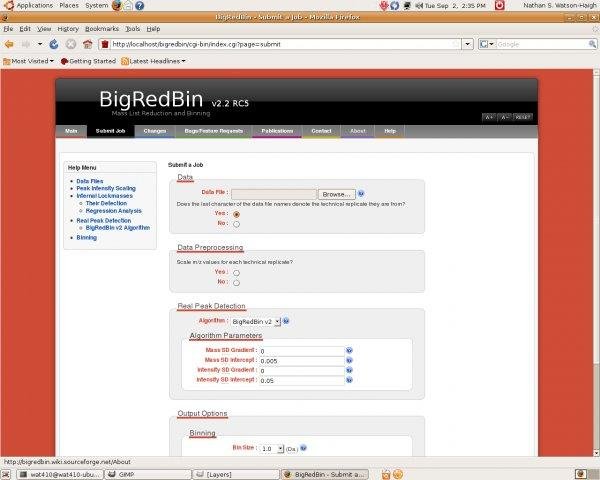The image size is (600, 480).
Task: Click the search magnifier in Google box
Action: pyautogui.click(x=592, y=44)
